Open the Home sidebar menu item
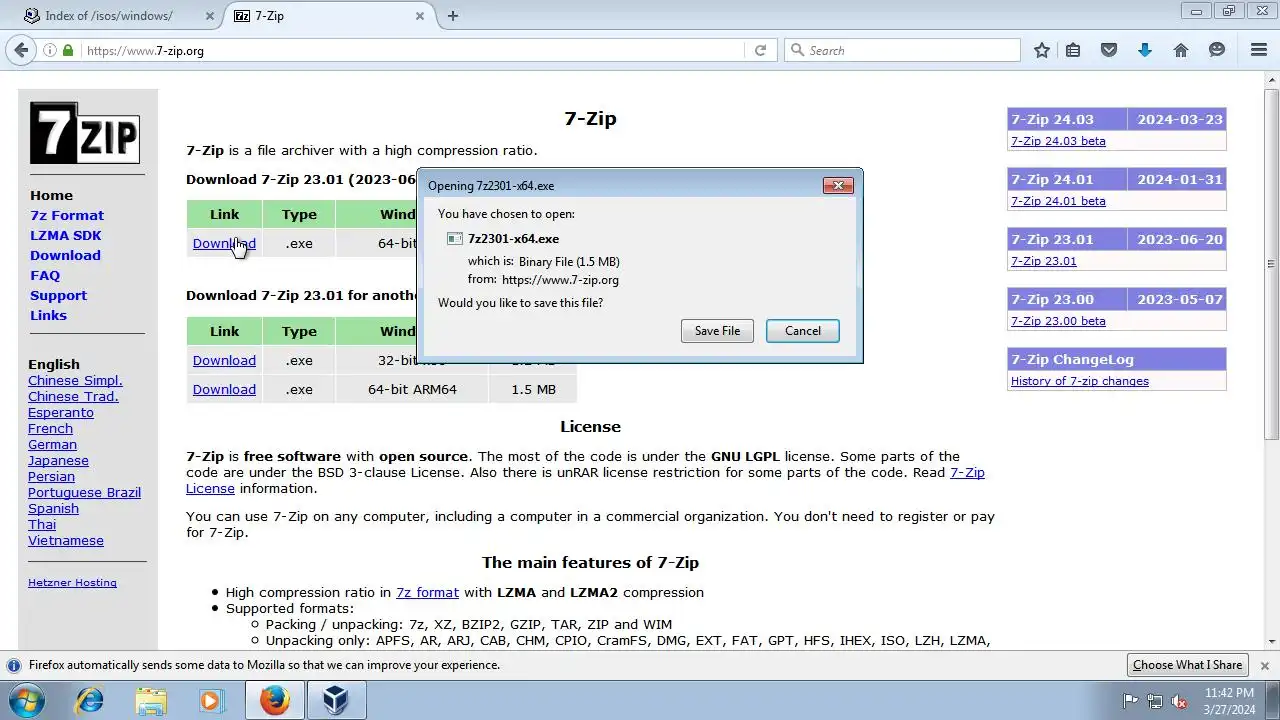 coord(51,195)
